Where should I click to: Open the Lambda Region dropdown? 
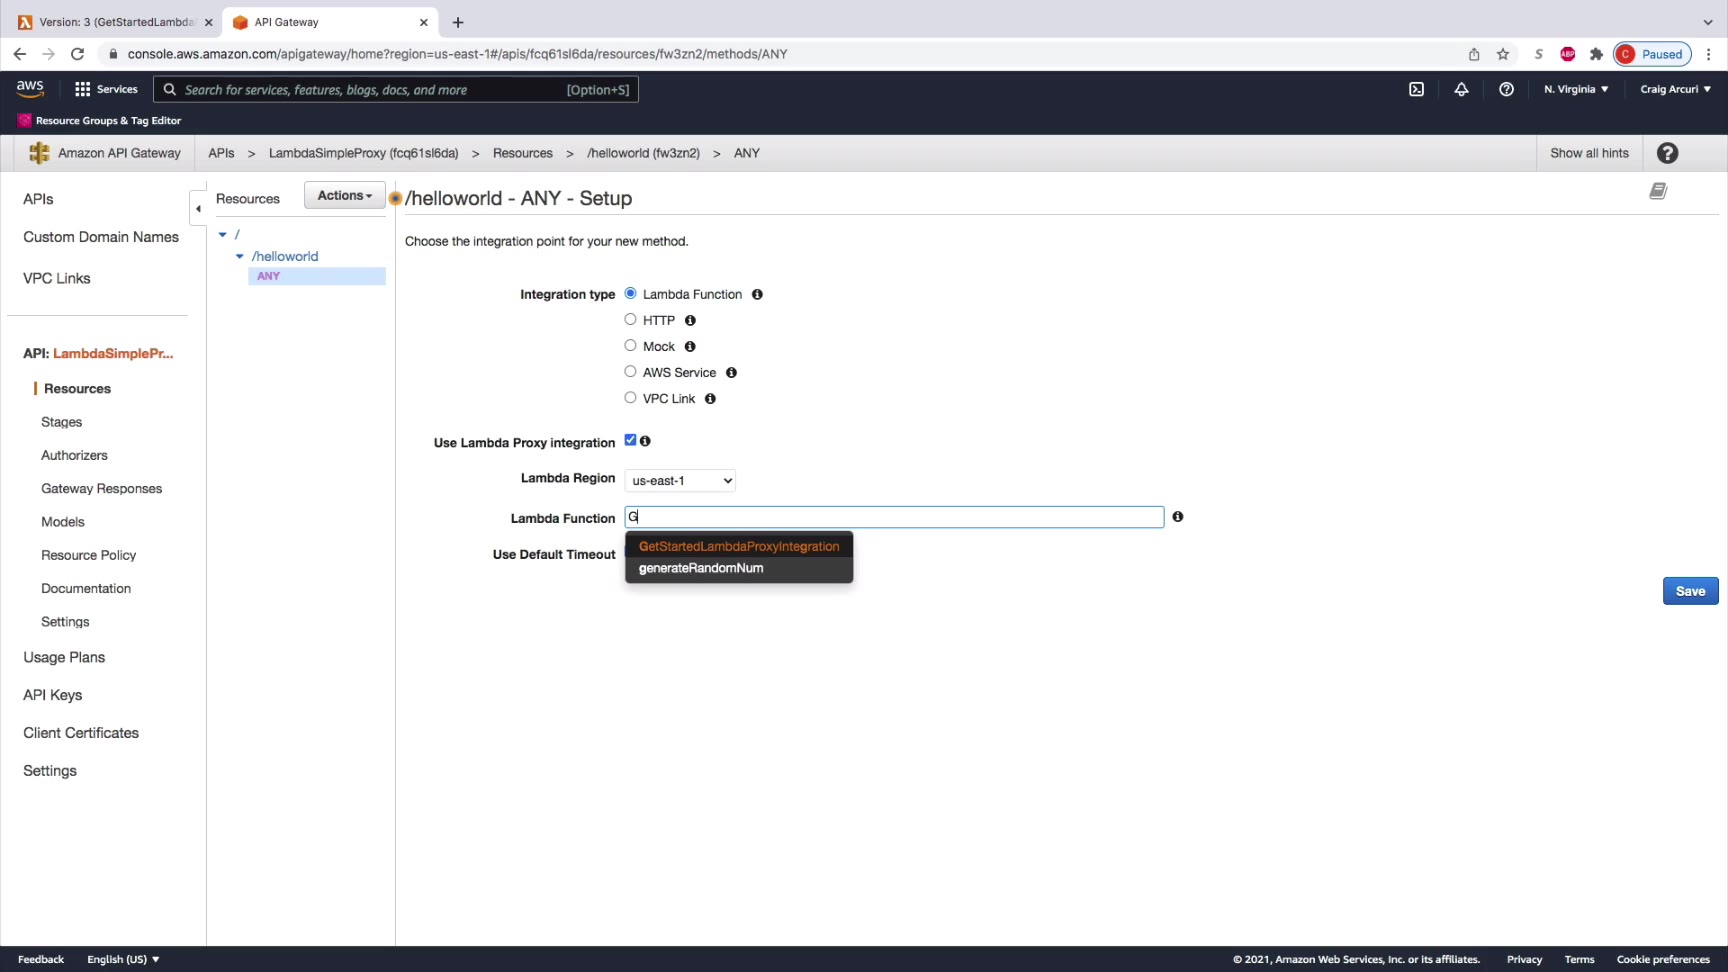[x=680, y=481]
